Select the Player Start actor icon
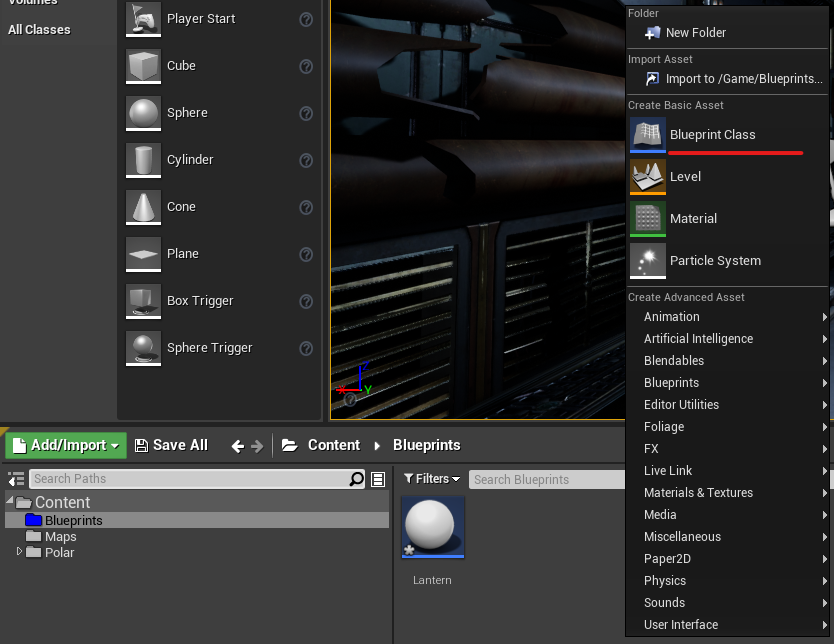Viewport: 834px width, 644px height. tap(143, 19)
